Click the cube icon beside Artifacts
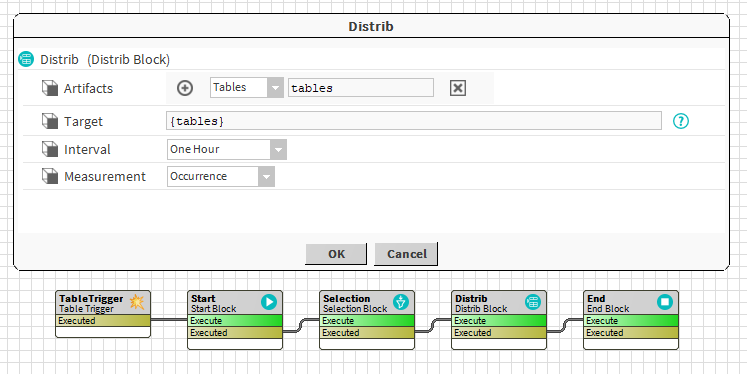Screen dimensions: 747x374 pos(50,88)
